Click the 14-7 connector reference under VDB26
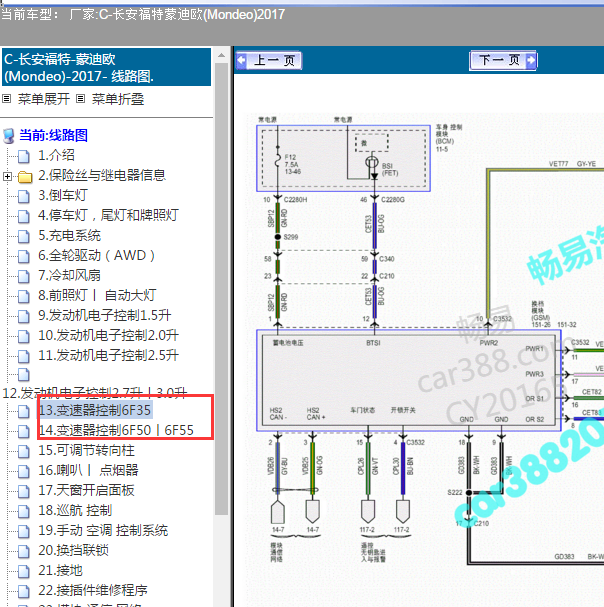 (278, 529)
